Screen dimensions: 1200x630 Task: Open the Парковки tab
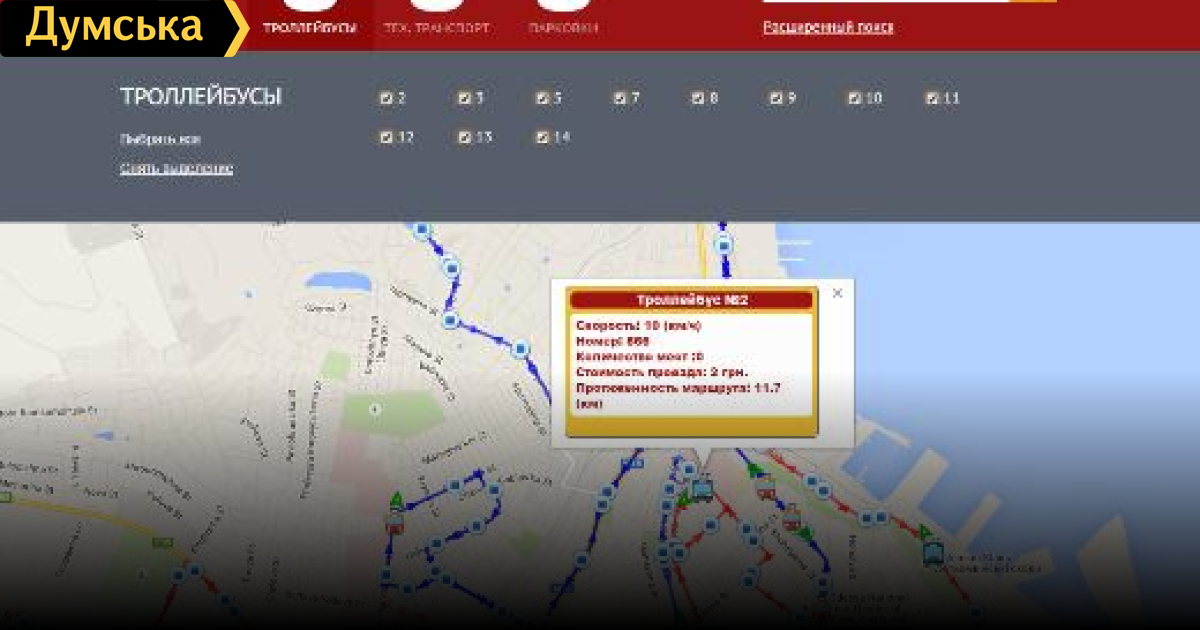(563, 28)
